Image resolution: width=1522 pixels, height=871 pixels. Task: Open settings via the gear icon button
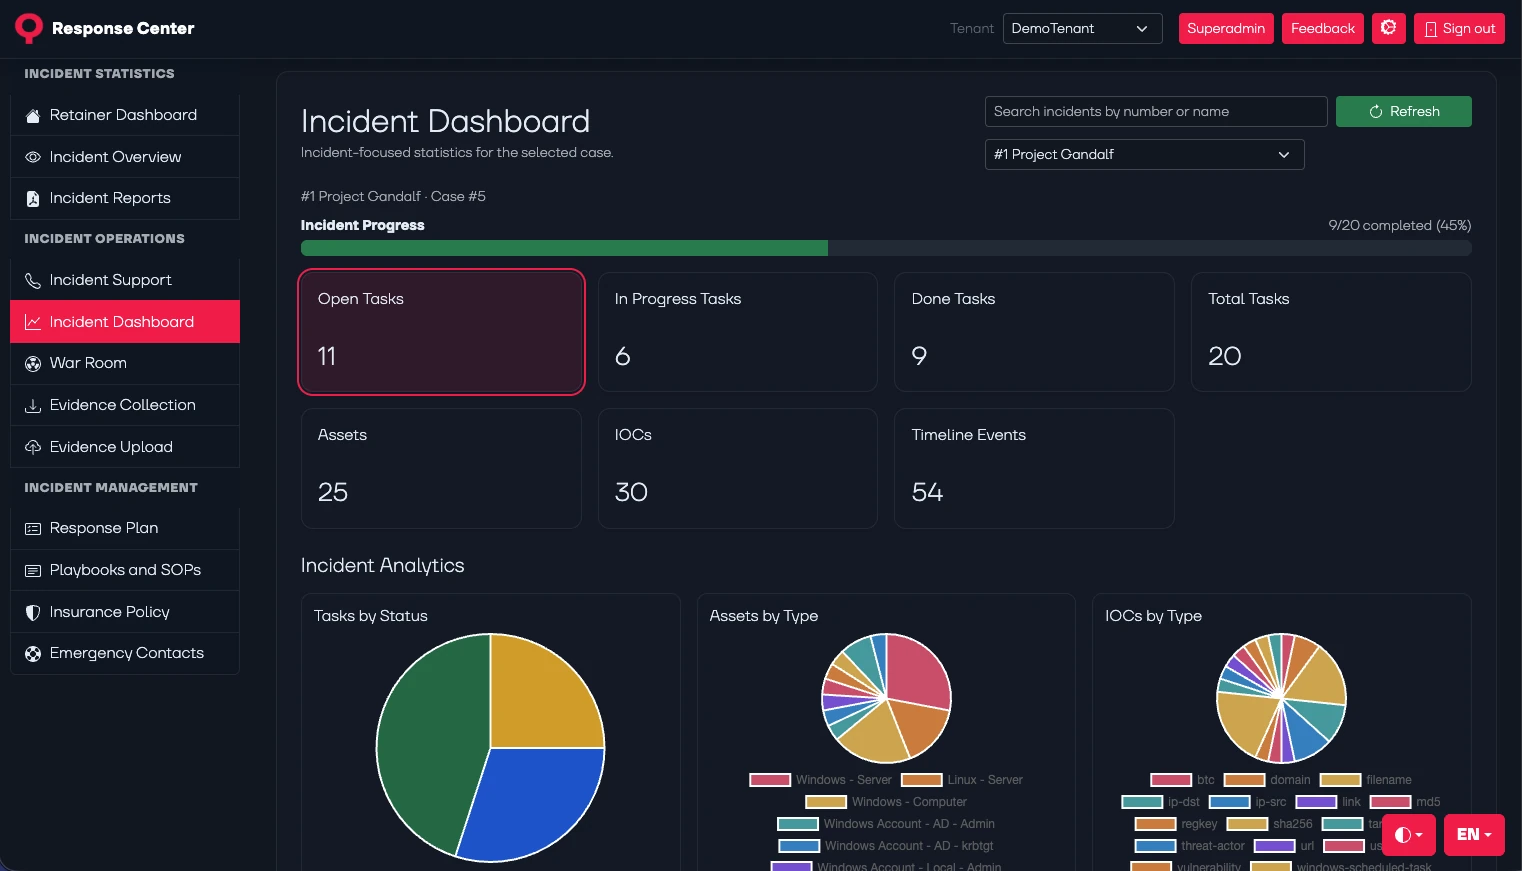(1389, 28)
